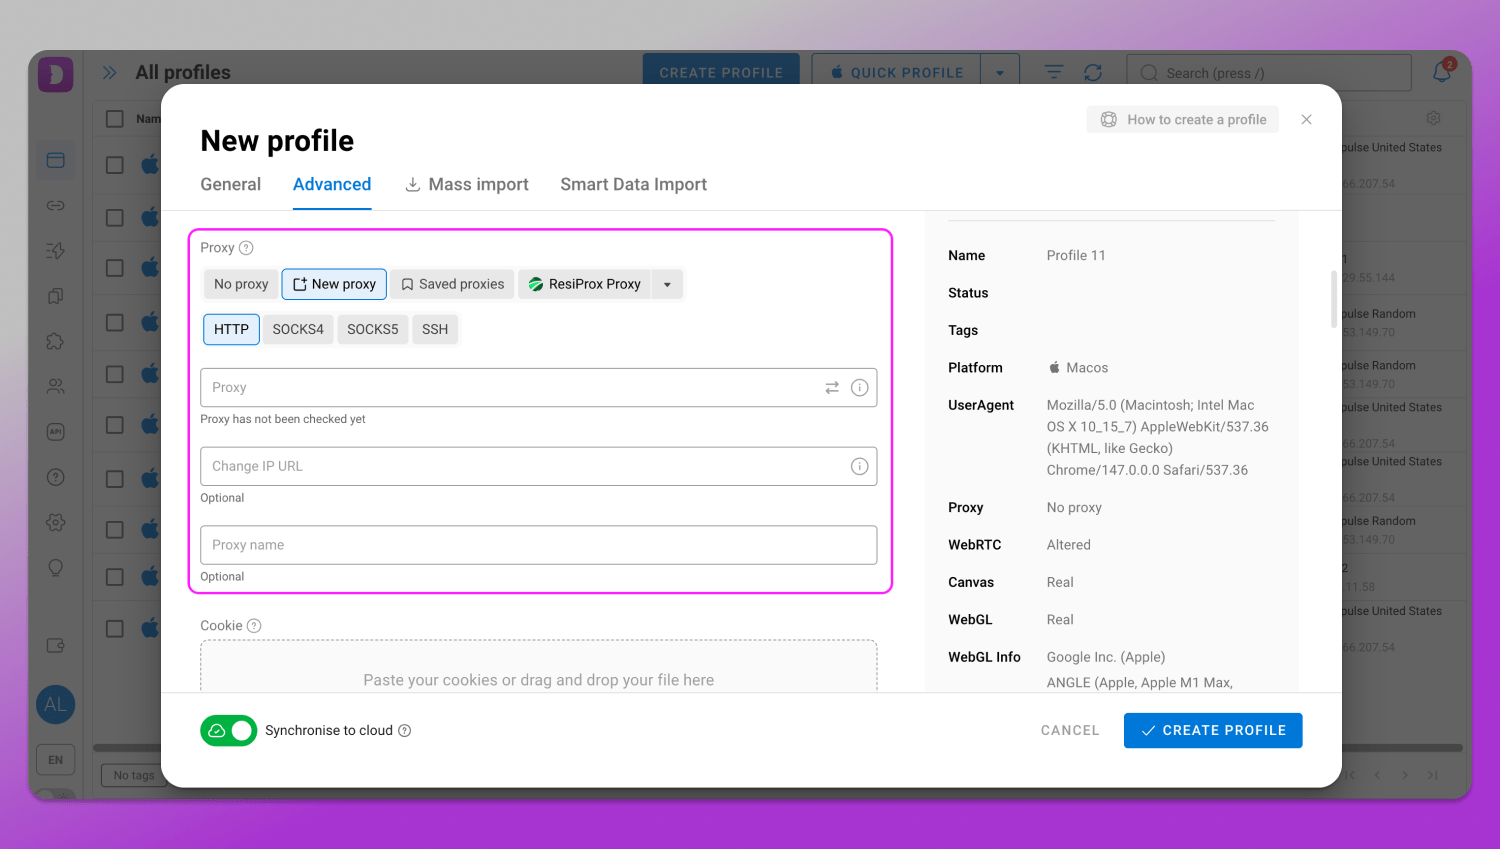
Task: Choose the New proxy option
Action: click(x=334, y=284)
